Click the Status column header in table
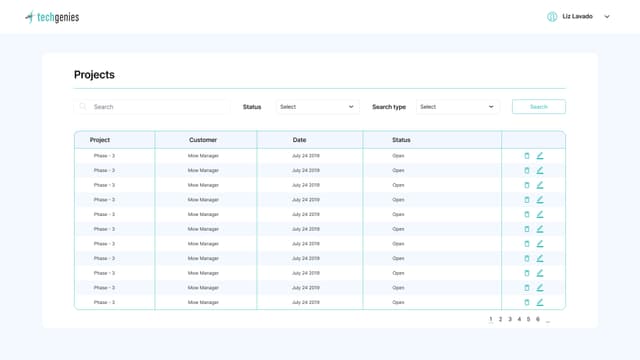The height and width of the screenshot is (360, 640). coord(401,140)
